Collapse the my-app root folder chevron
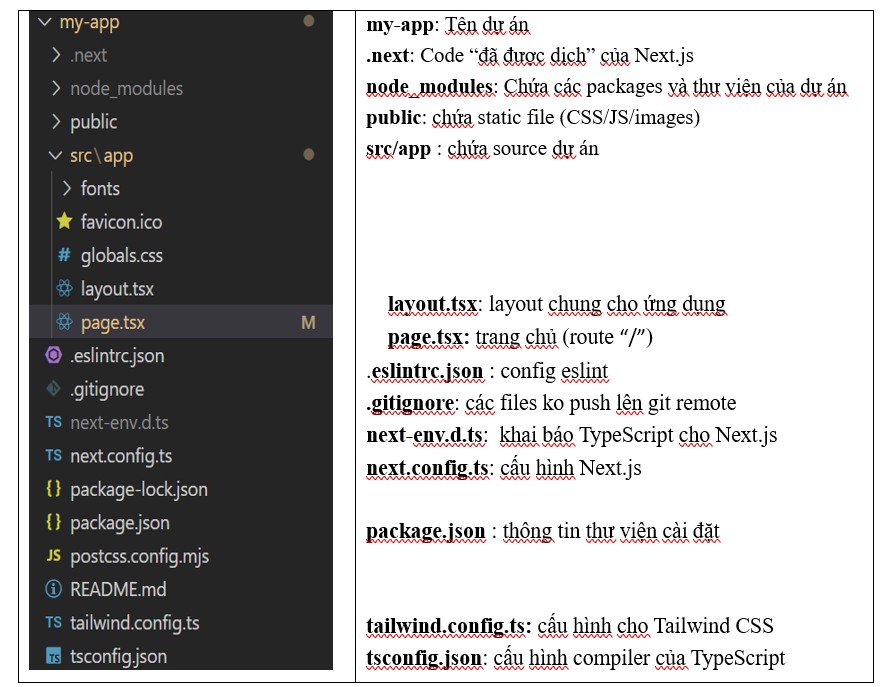Image resolution: width=889 pixels, height=687 pixels. [x=44, y=22]
